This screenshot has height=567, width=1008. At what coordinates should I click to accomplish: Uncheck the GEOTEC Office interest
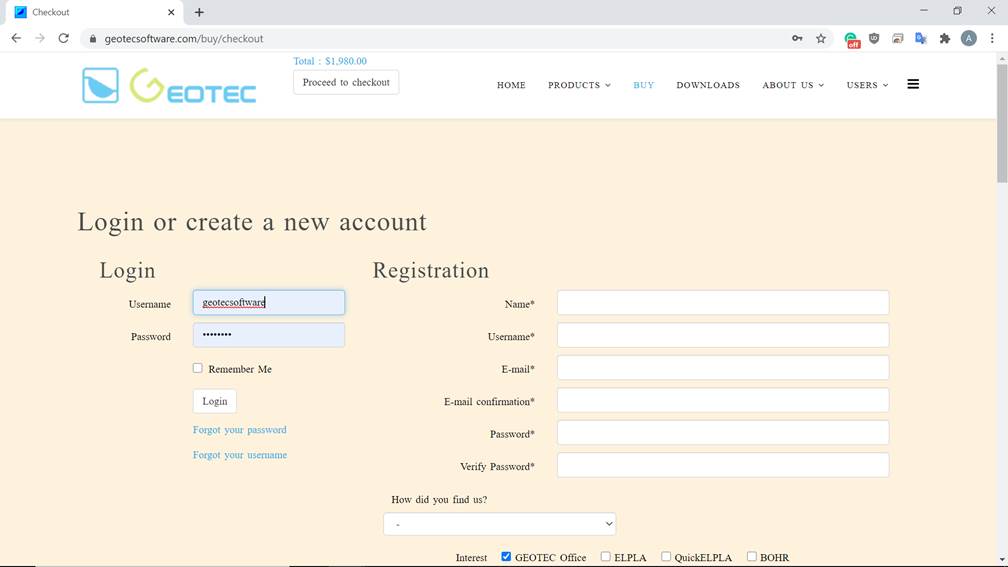tap(506, 557)
